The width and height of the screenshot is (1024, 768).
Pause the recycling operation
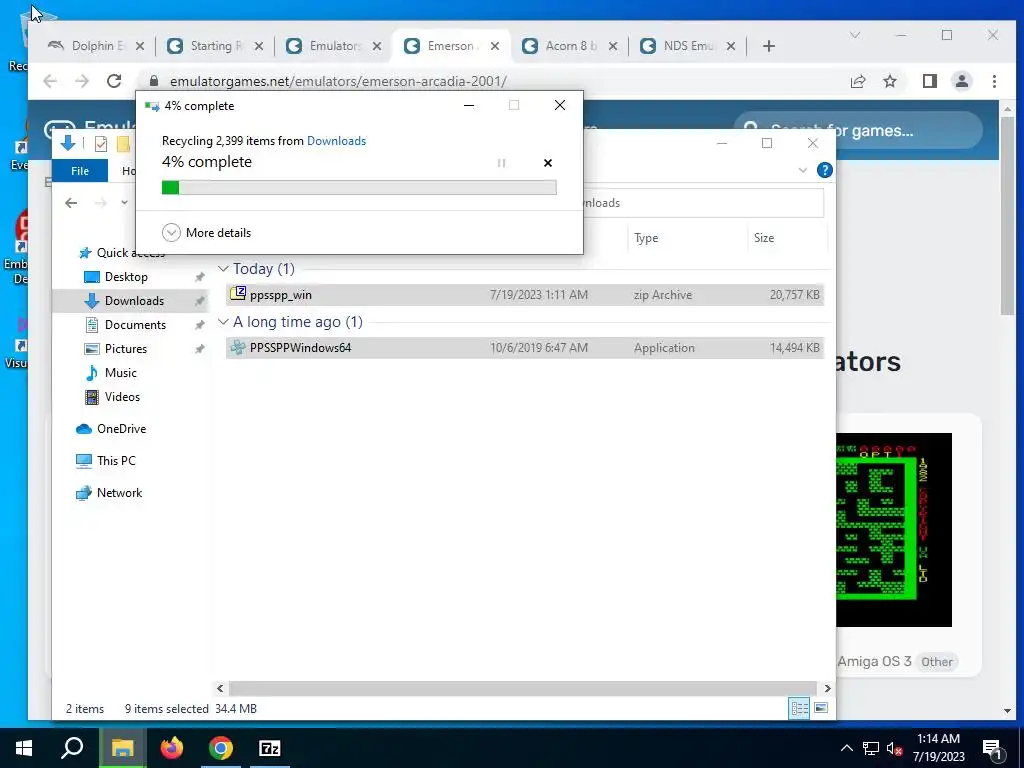click(501, 163)
